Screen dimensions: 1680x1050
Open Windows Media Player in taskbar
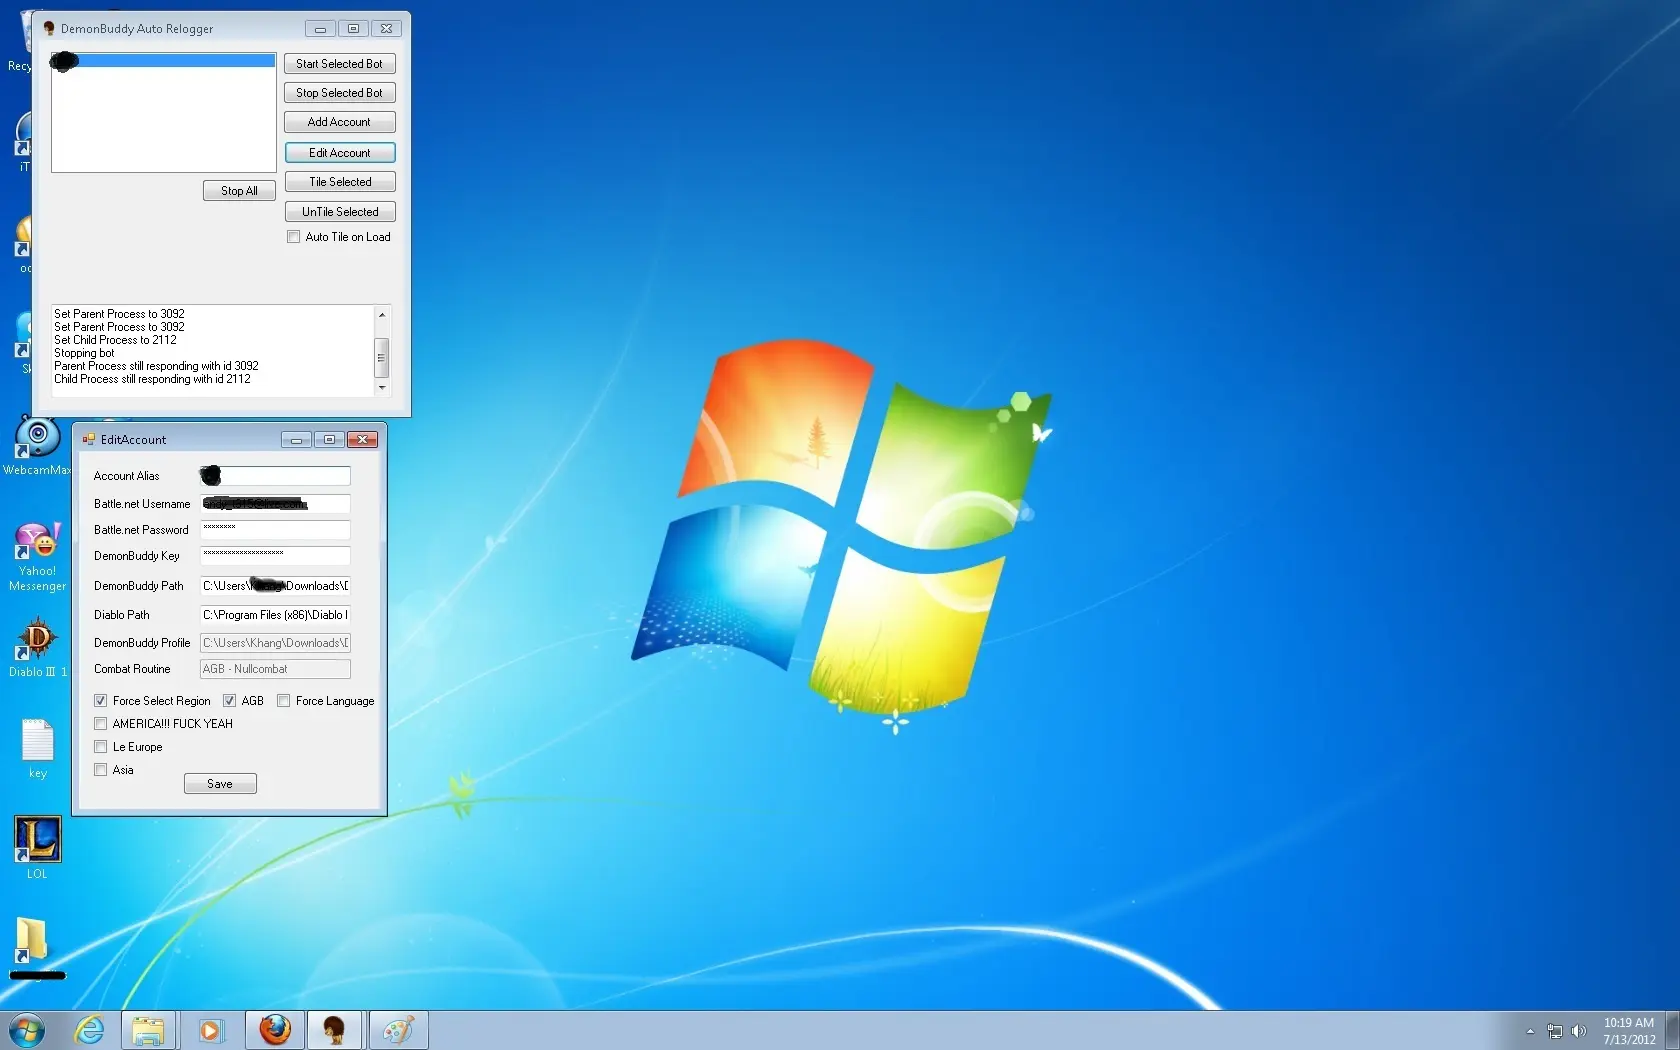[210, 1030]
